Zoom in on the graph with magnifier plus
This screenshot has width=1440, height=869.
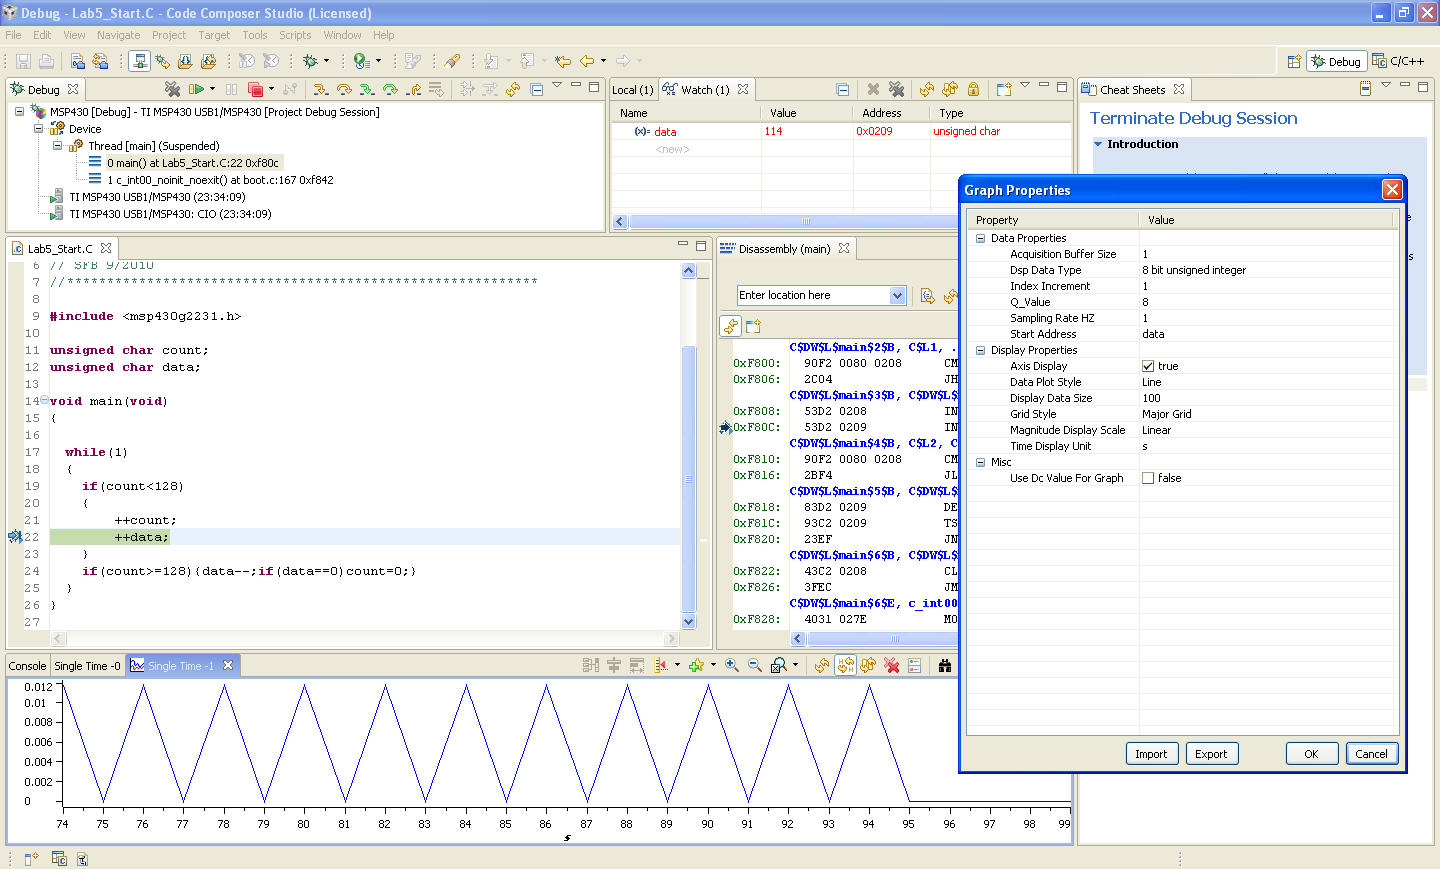[x=732, y=665]
